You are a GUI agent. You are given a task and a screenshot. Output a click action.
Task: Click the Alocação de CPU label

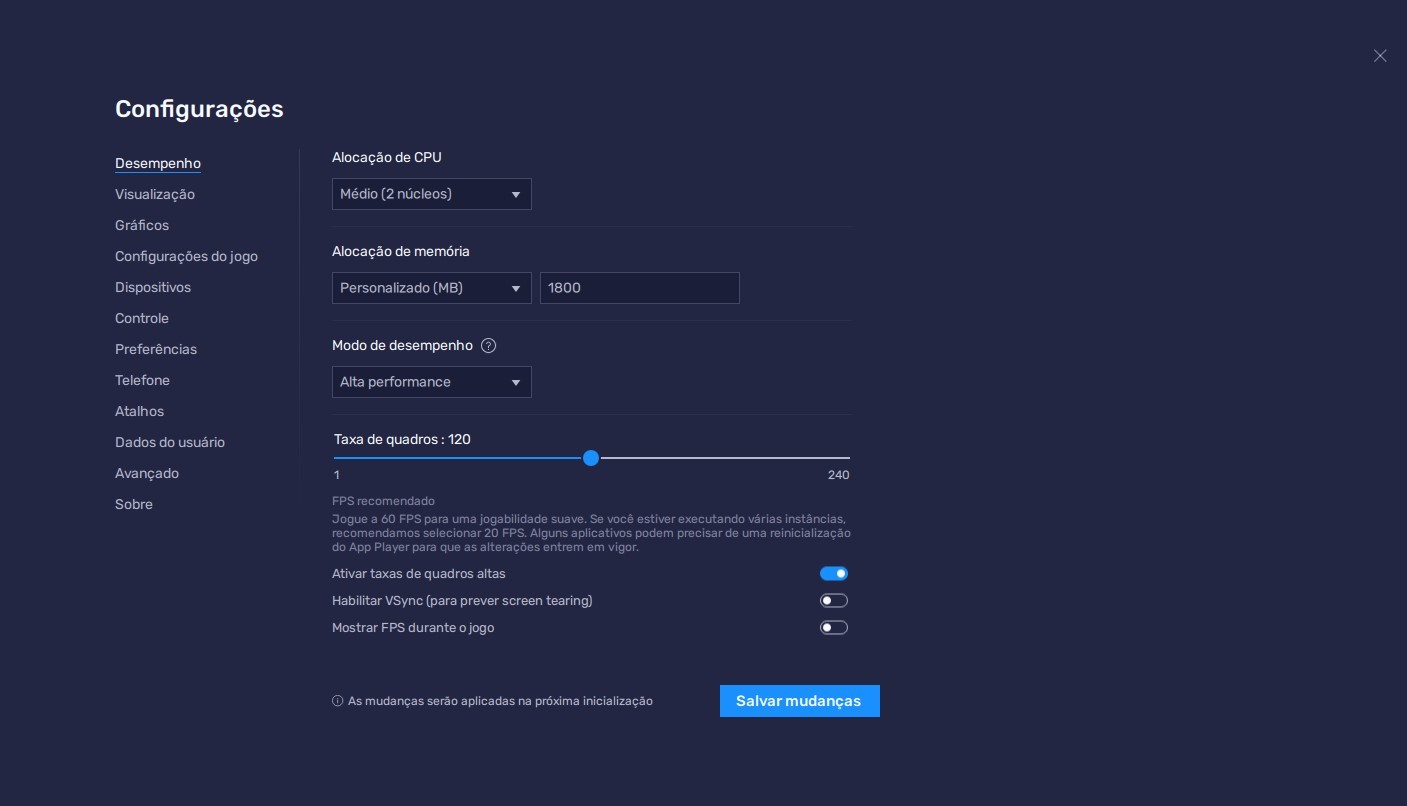[387, 157]
